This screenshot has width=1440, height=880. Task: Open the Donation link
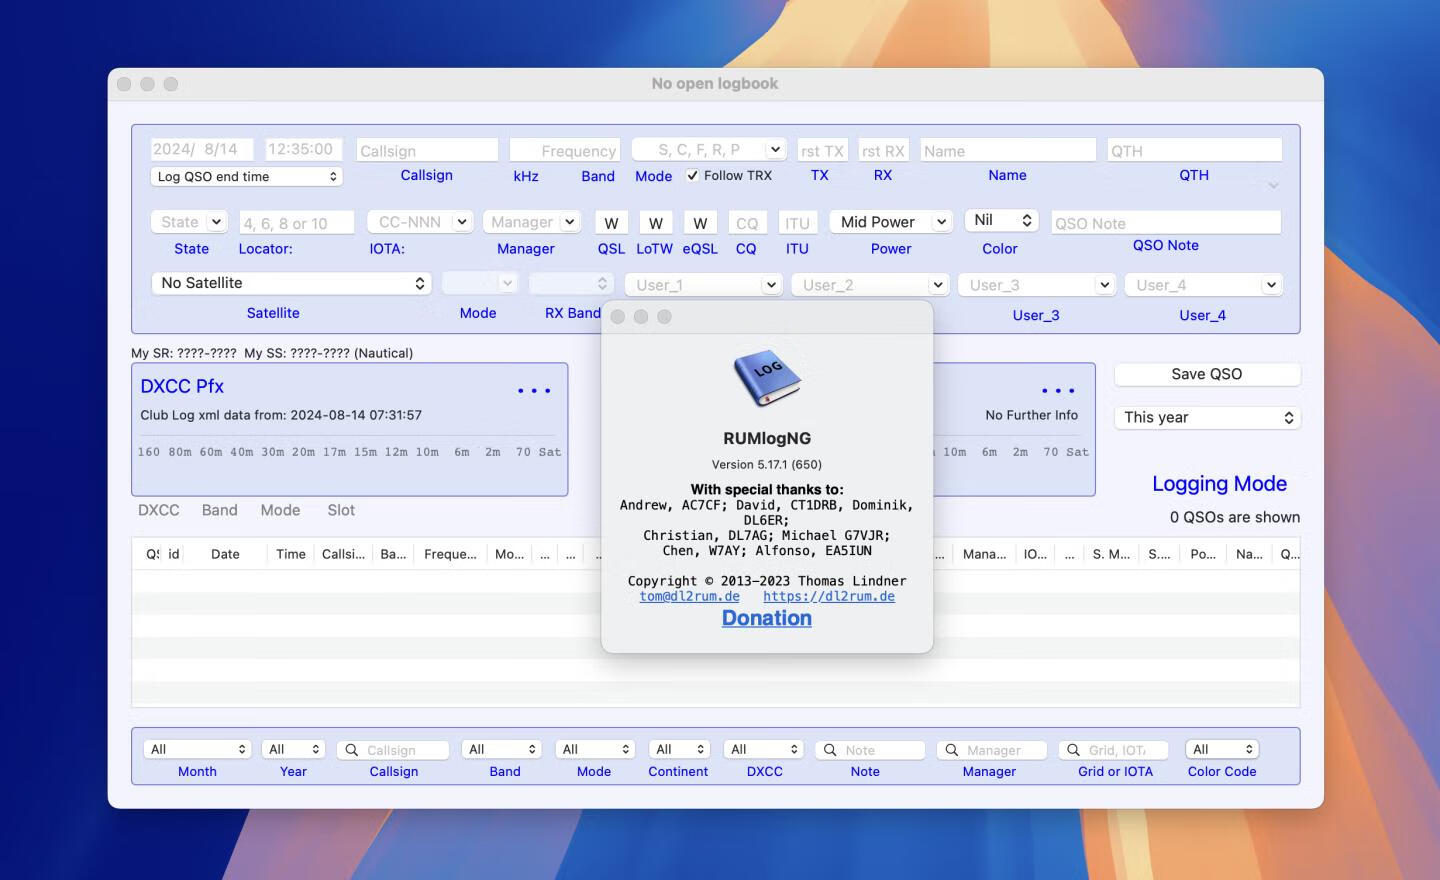point(767,618)
